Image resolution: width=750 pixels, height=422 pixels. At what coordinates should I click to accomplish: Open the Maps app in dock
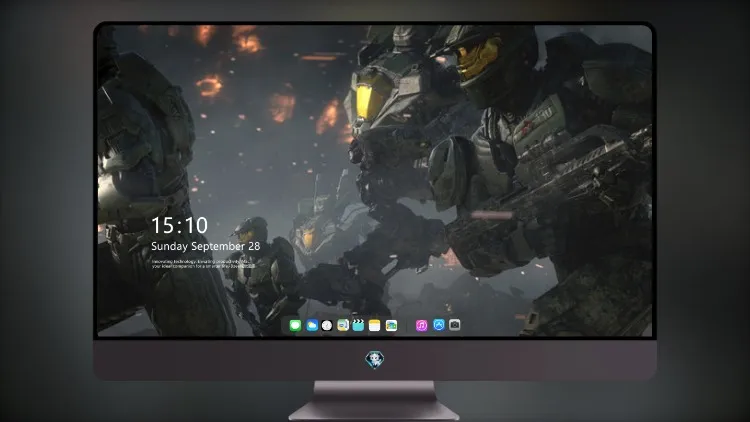point(343,326)
